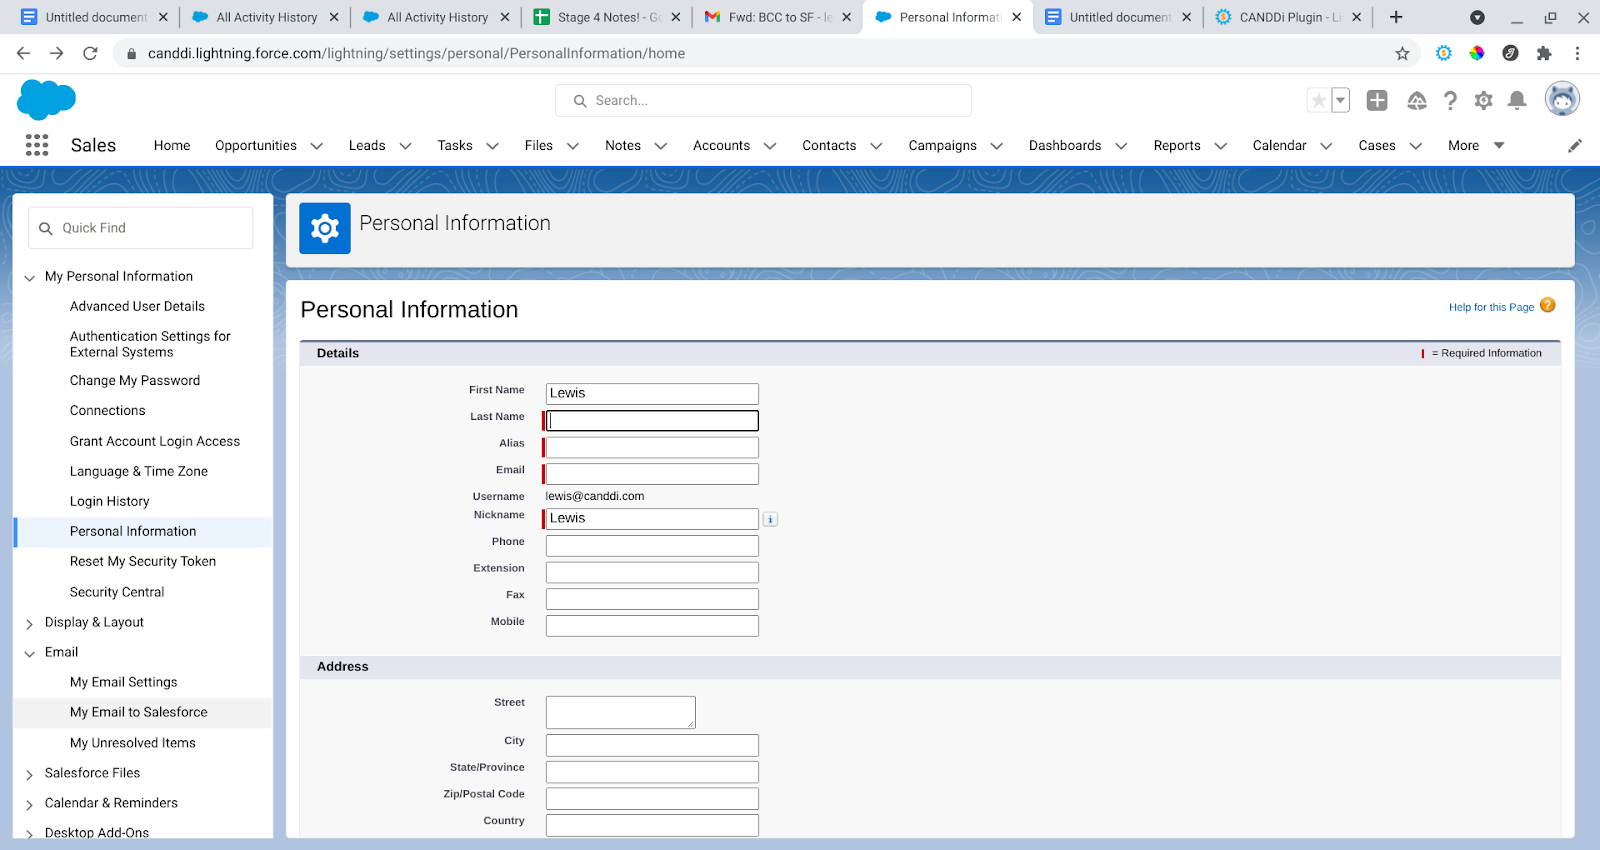Viewport: 1600px width, 850px height.
Task: Open Global Actions plus icon
Action: tap(1377, 100)
